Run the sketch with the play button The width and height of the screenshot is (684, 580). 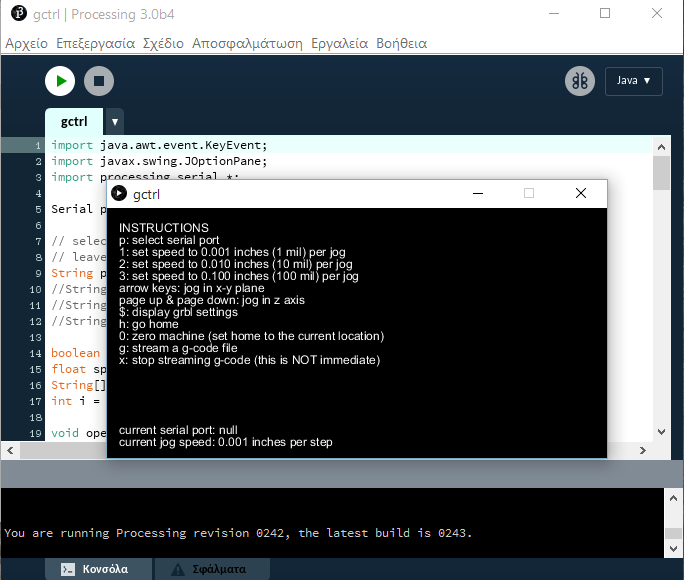click(x=60, y=81)
